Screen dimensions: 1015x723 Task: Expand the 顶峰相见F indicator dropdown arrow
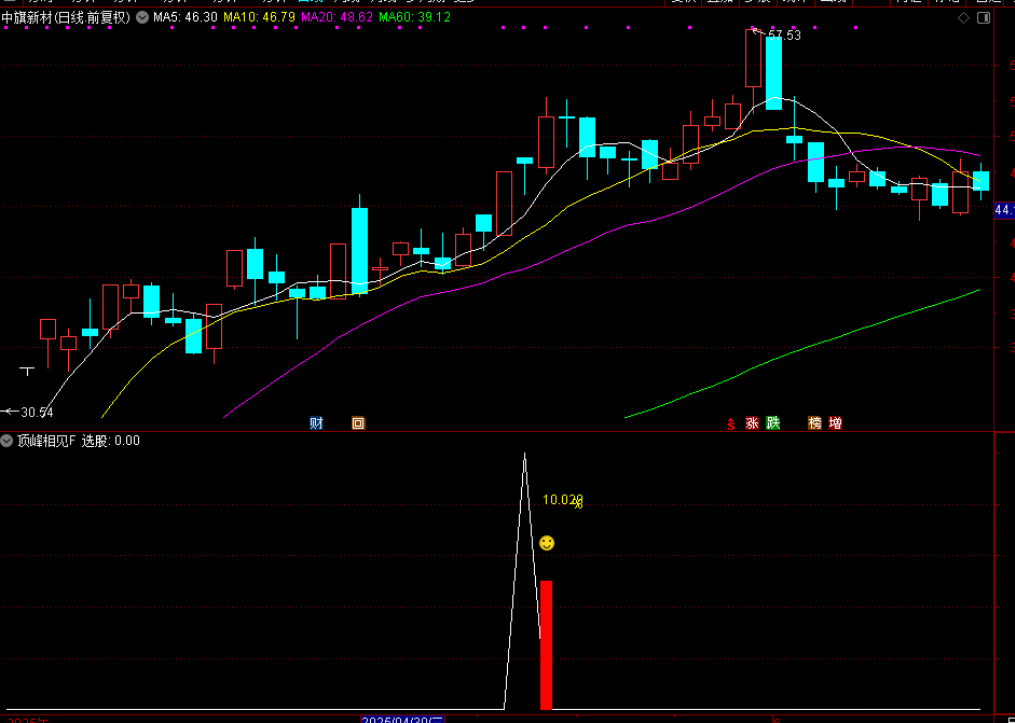(7, 440)
